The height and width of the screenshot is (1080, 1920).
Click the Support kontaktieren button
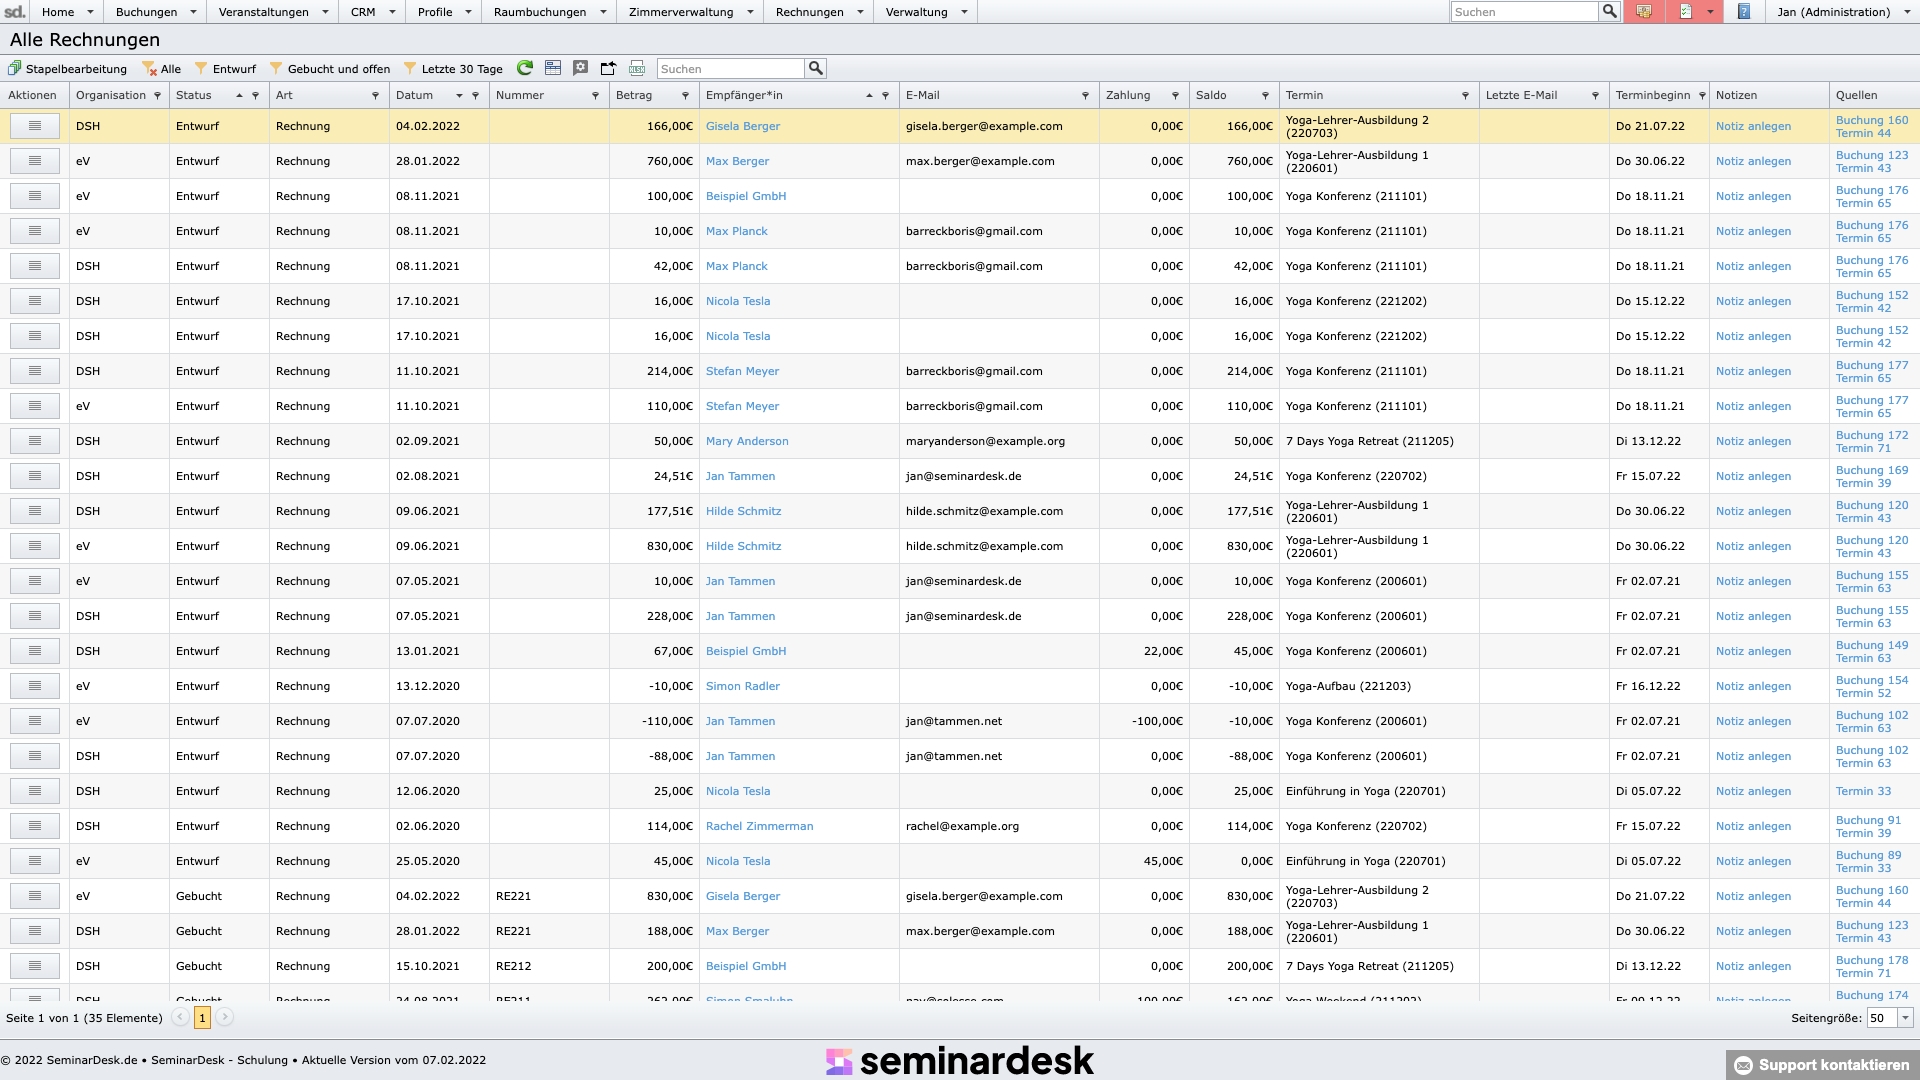click(1822, 1065)
